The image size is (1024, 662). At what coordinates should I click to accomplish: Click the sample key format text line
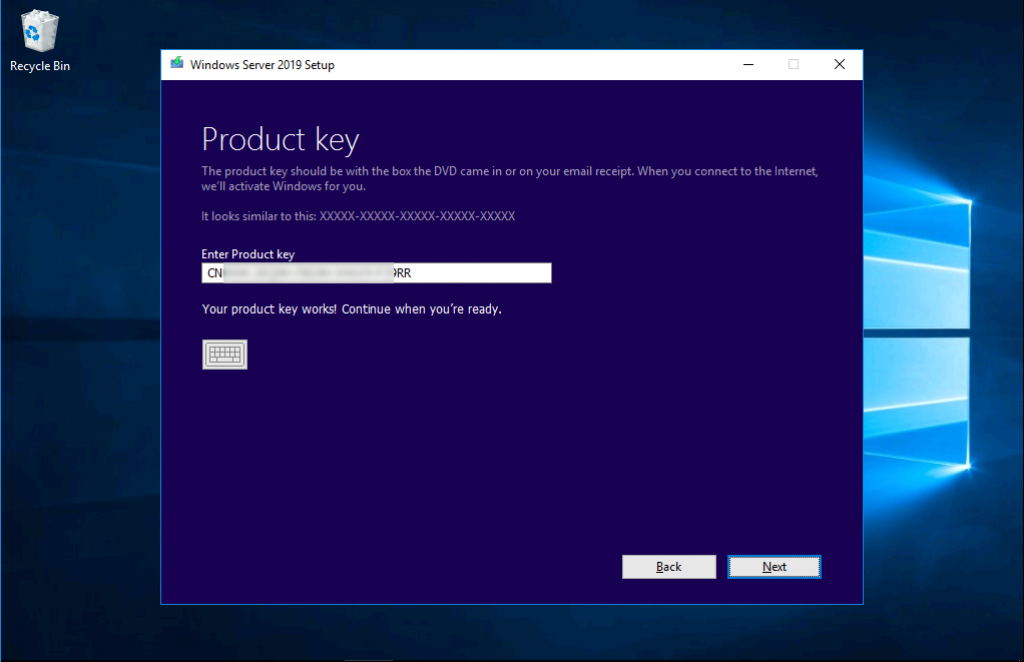coord(358,216)
